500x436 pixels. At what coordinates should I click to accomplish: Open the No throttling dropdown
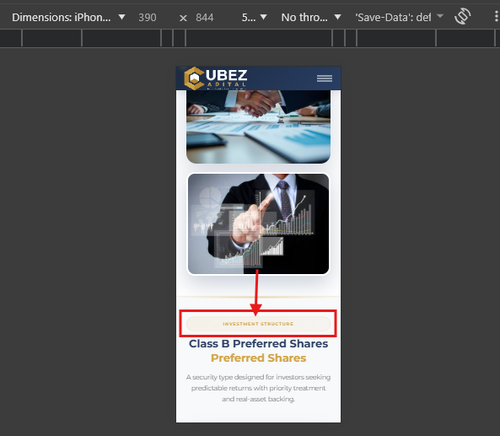pos(311,17)
